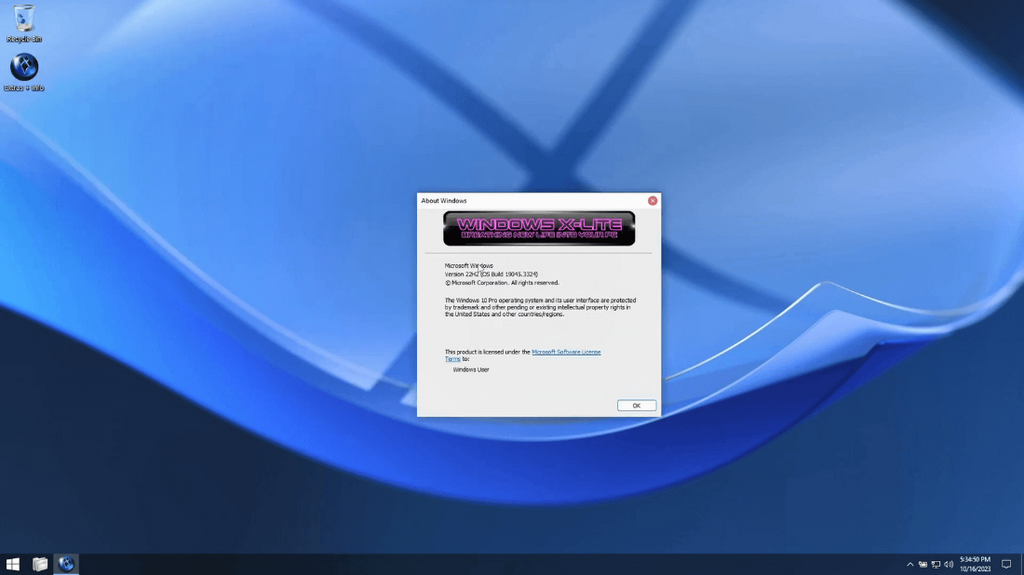Open the battery status tray icon
Viewport: 1024px width, 575px height.
923,565
